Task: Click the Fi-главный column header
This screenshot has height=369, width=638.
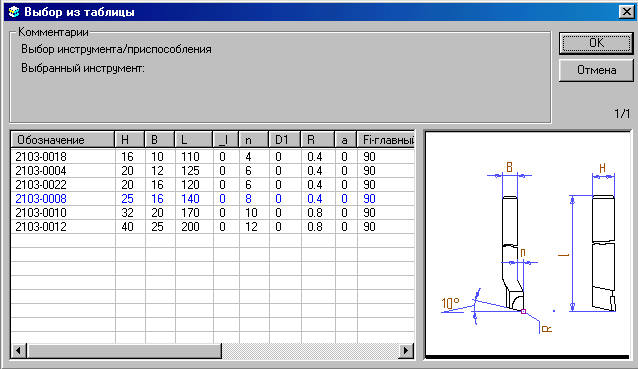Action: coord(386,140)
